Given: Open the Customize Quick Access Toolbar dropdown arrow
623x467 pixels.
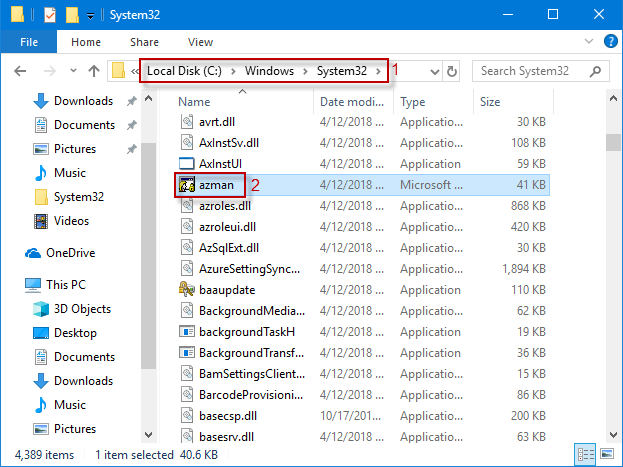Looking at the screenshot, I should [91, 16].
